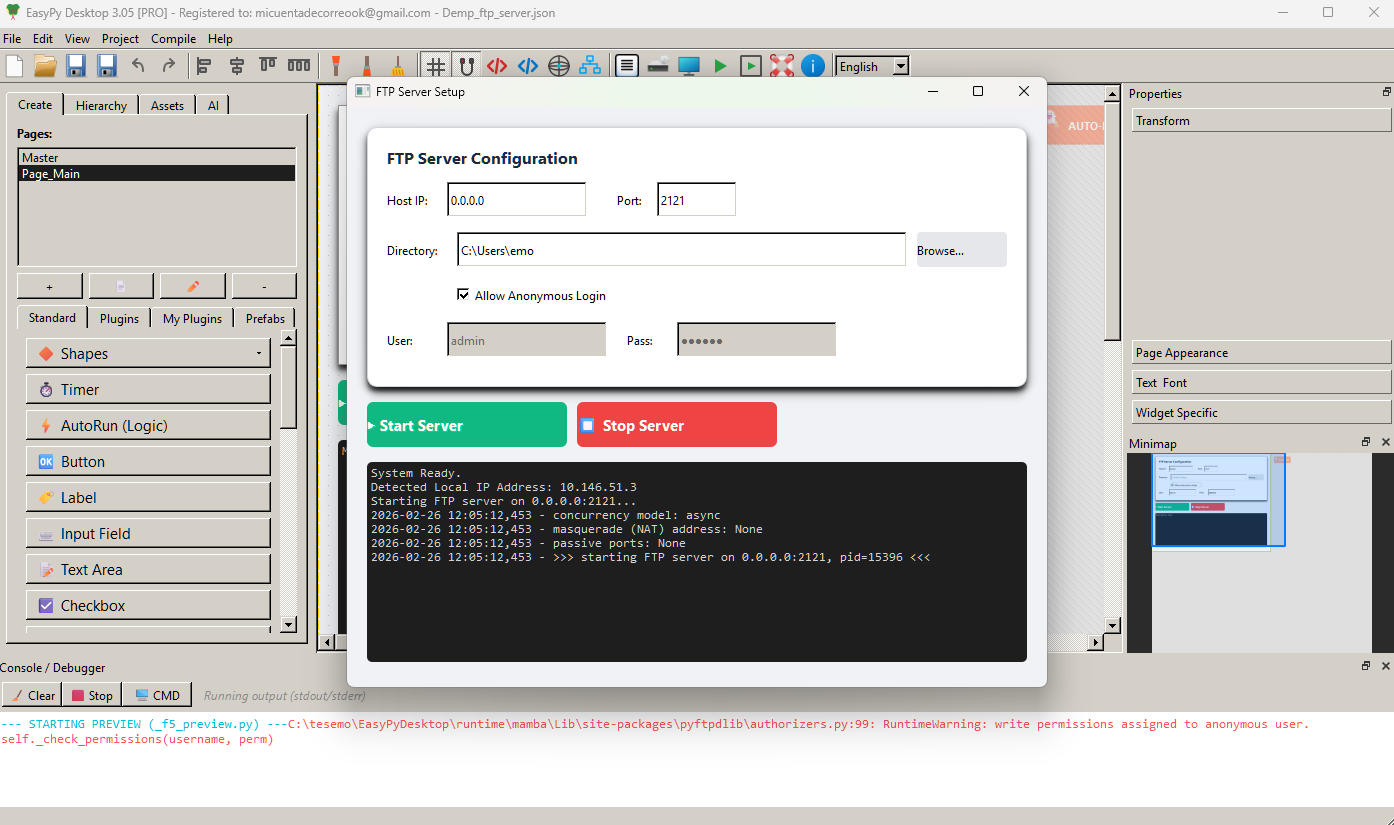Open a project with the folder icon
Image resolution: width=1394 pixels, height=825 pixels.
click(x=45, y=66)
